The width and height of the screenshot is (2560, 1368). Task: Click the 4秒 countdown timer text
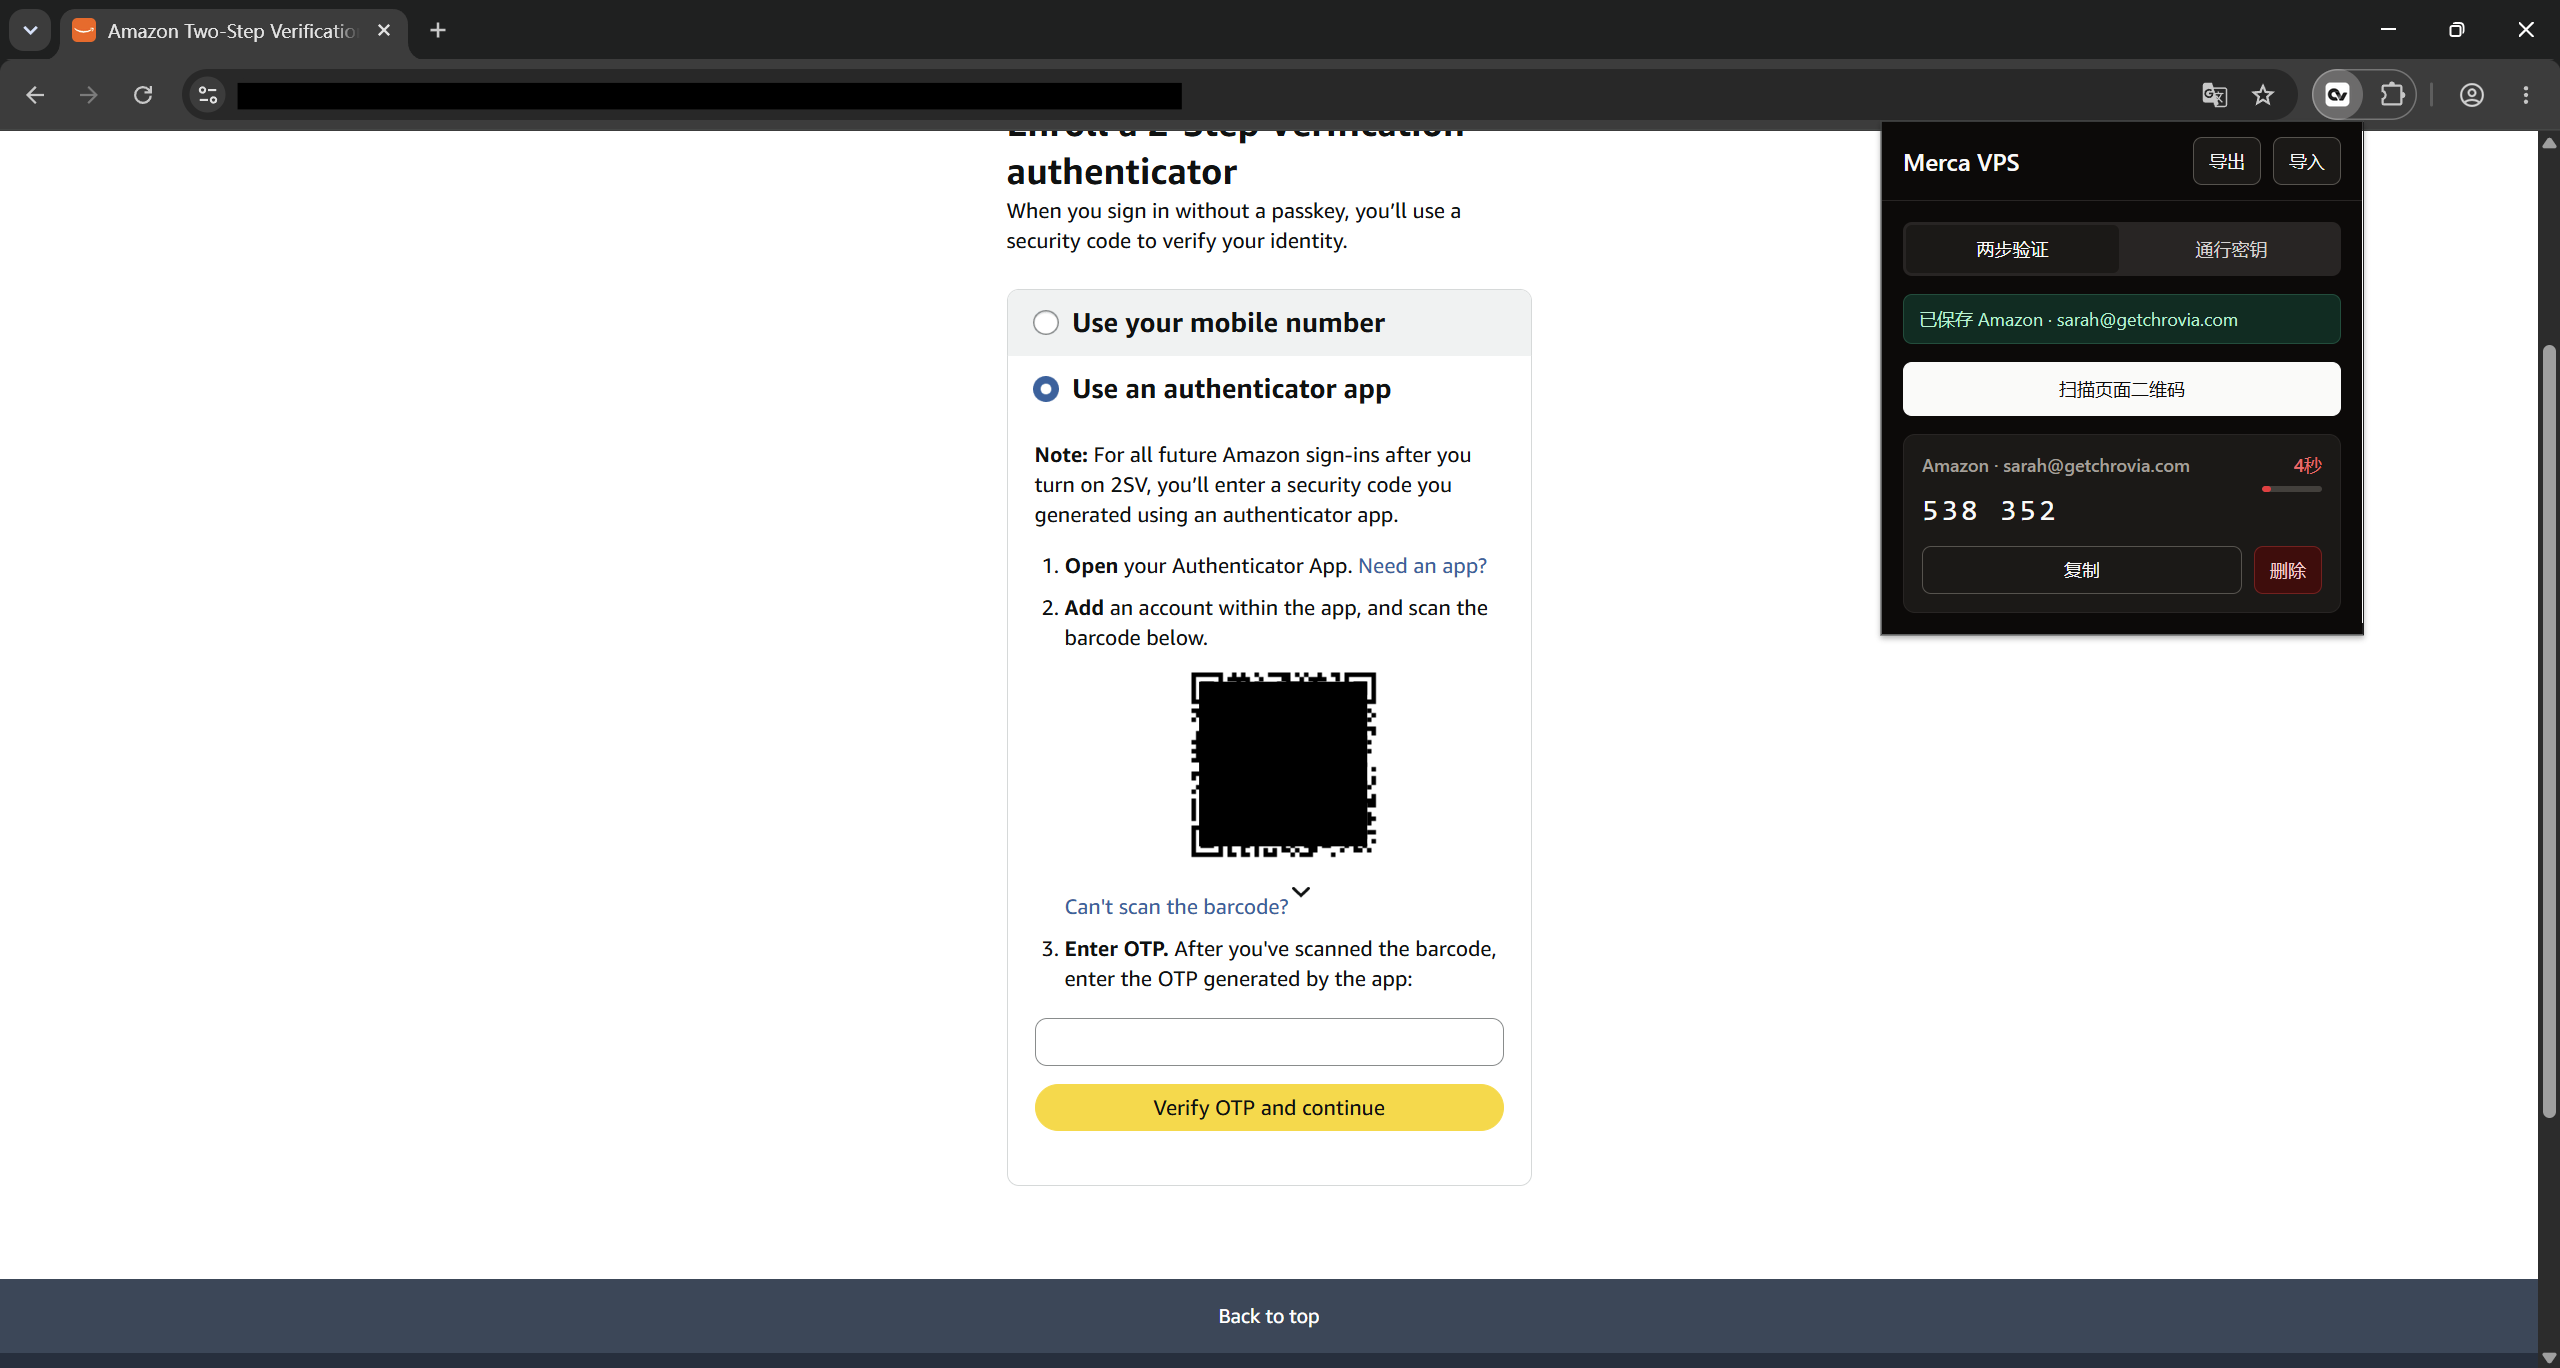[2307, 465]
